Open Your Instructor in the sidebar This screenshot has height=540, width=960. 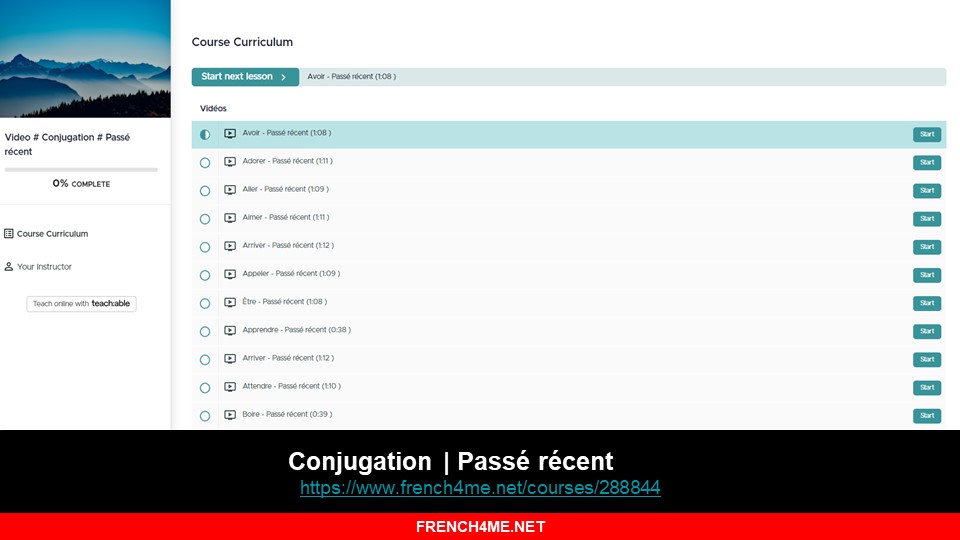tap(44, 267)
